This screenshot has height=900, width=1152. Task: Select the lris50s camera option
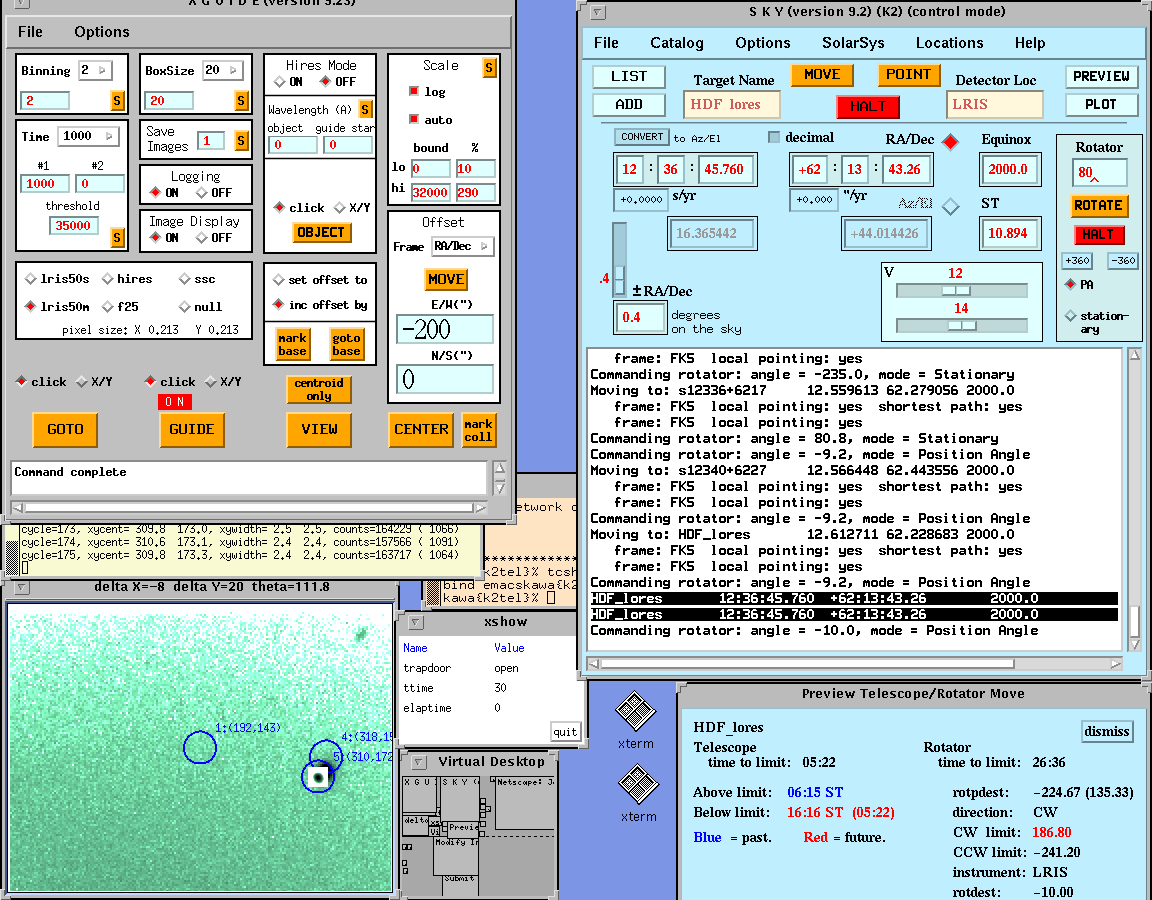click(x=31, y=278)
